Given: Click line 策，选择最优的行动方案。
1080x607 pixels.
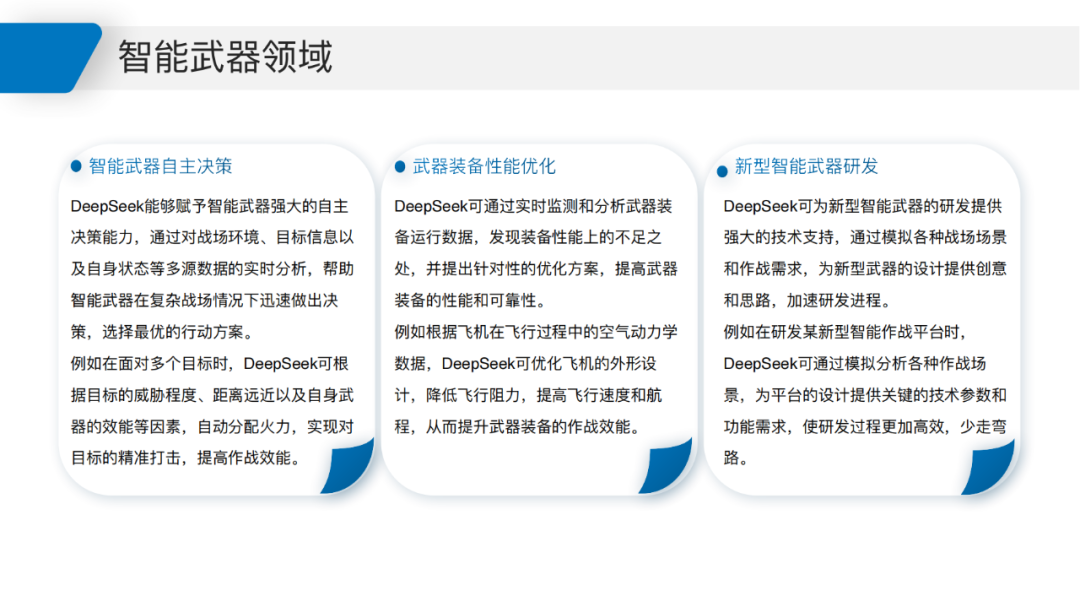Looking at the screenshot, I should (165, 332).
